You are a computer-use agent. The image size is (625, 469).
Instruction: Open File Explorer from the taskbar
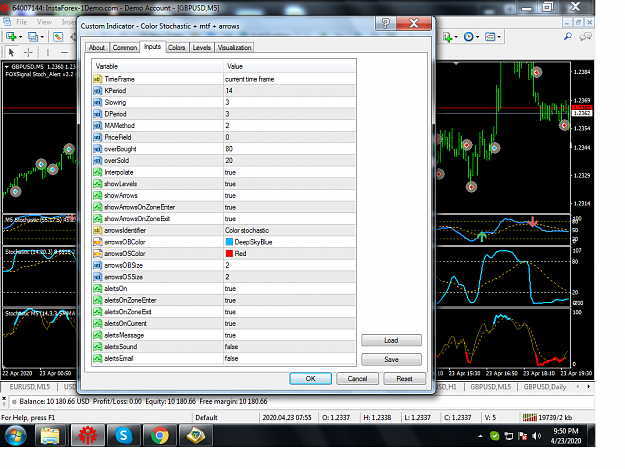[x=50, y=435]
